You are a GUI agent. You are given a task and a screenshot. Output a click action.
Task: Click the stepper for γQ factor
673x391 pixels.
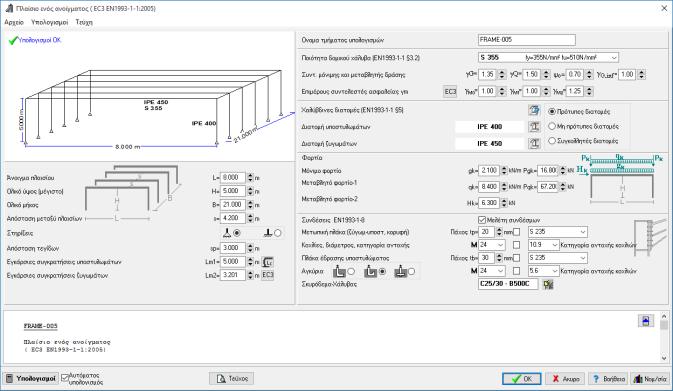click(546, 74)
